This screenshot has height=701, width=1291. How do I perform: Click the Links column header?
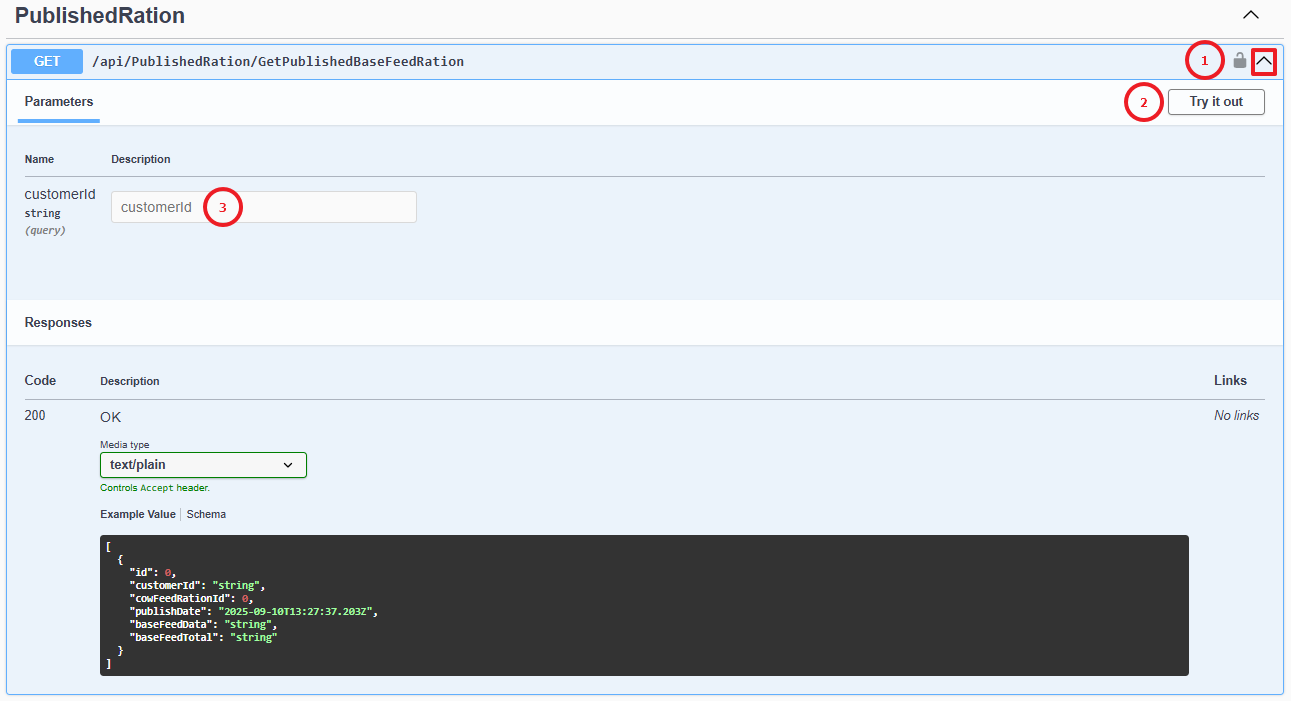pyautogui.click(x=1230, y=380)
